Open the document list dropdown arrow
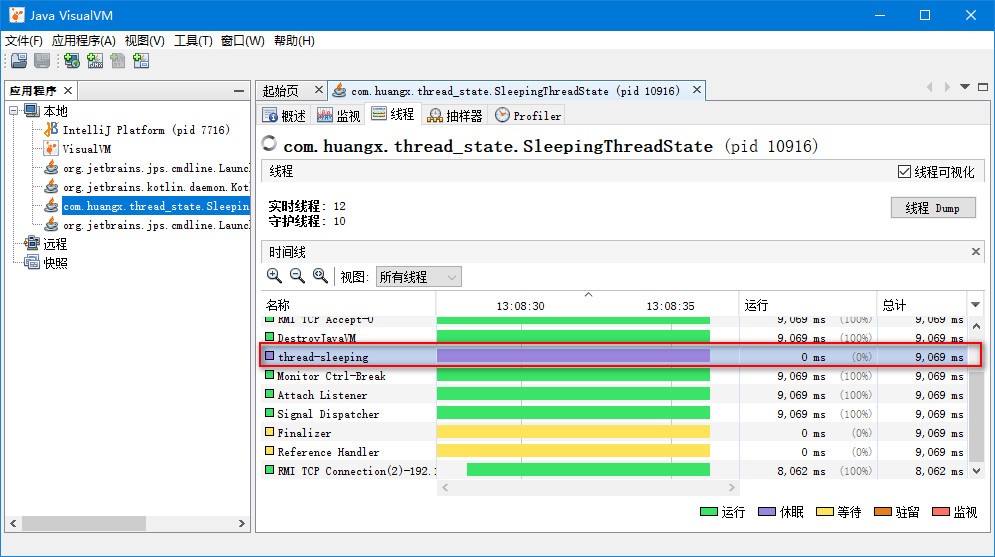 (965, 87)
